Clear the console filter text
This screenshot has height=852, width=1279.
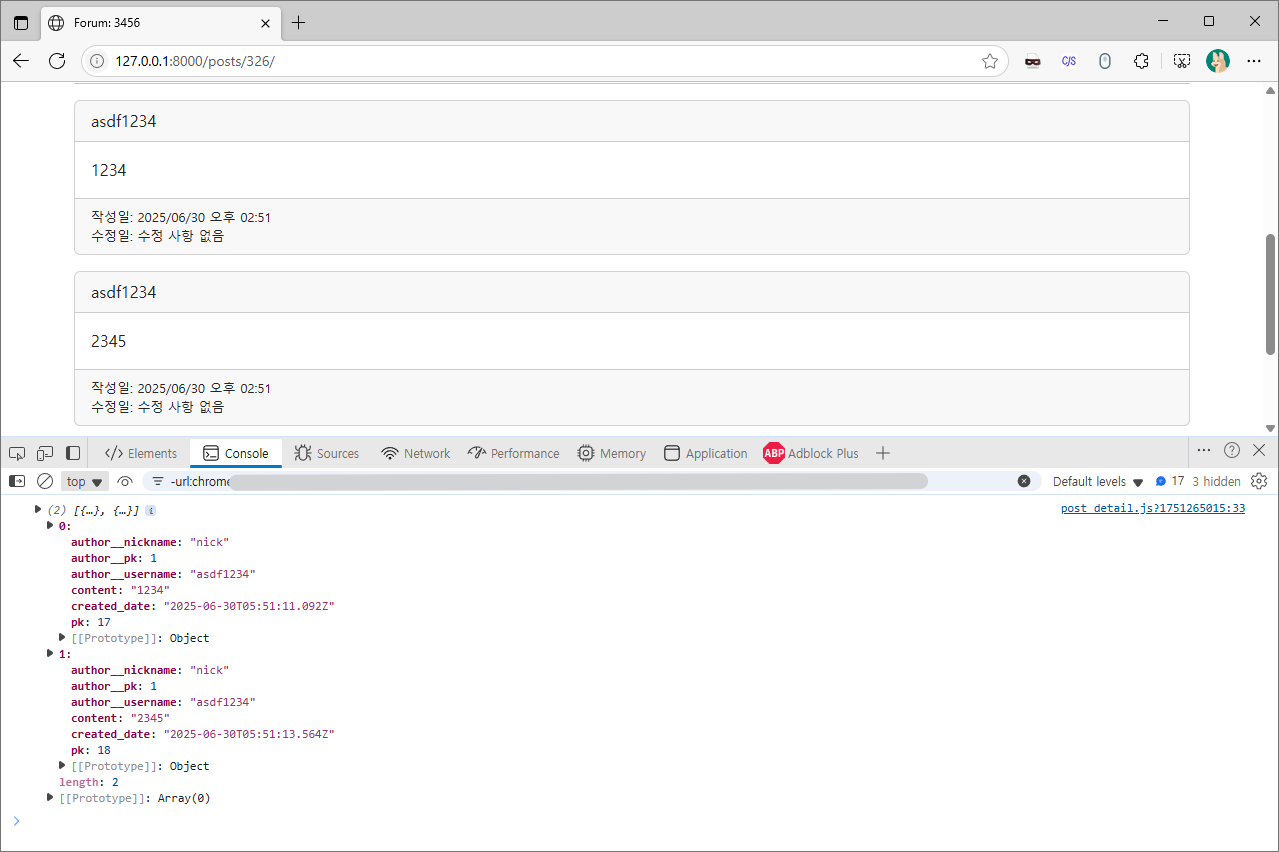pyautogui.click(x=1024, y=481)
